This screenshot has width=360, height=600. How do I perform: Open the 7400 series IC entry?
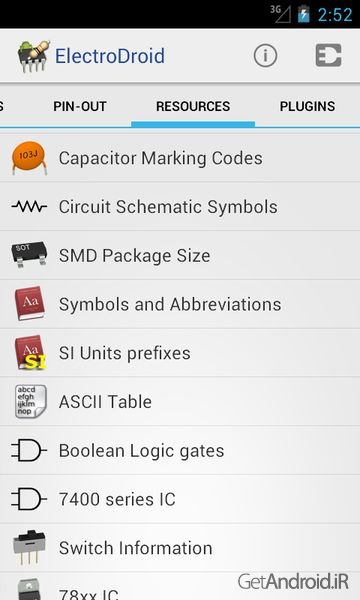(180, 499)
